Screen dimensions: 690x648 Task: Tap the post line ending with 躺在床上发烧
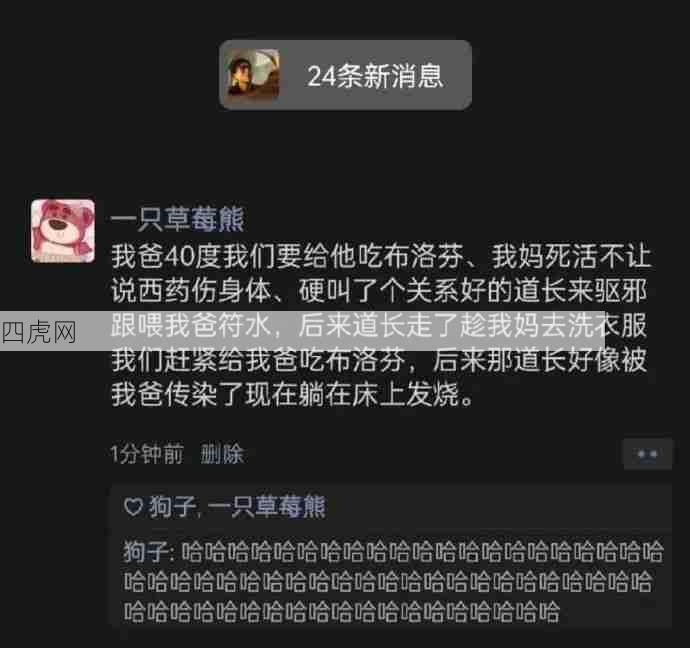[293, 394]
